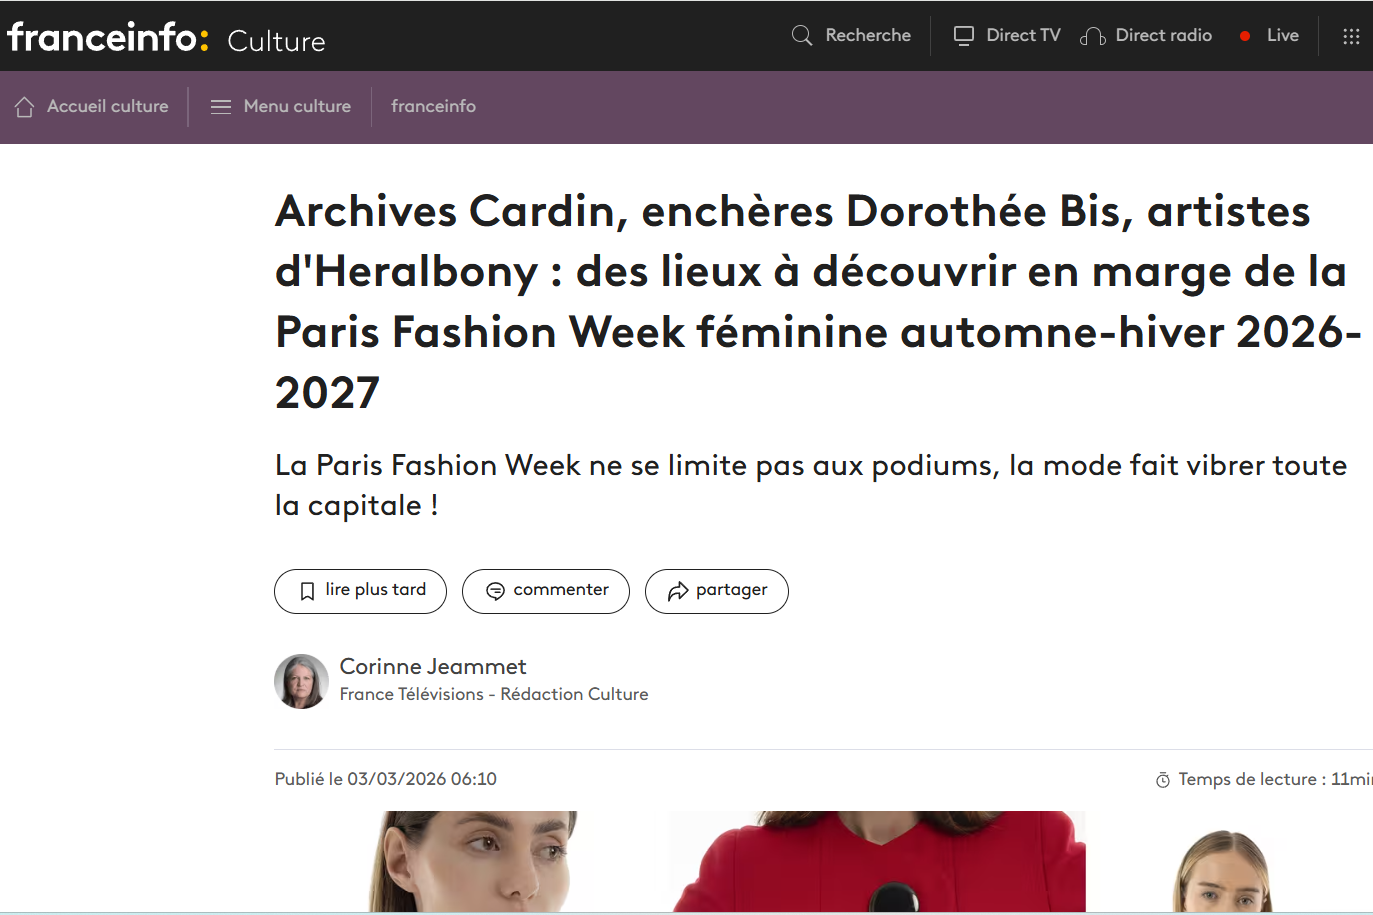
Task: Select the franceinfo tab in purple bar
Action: pos(433,106)
